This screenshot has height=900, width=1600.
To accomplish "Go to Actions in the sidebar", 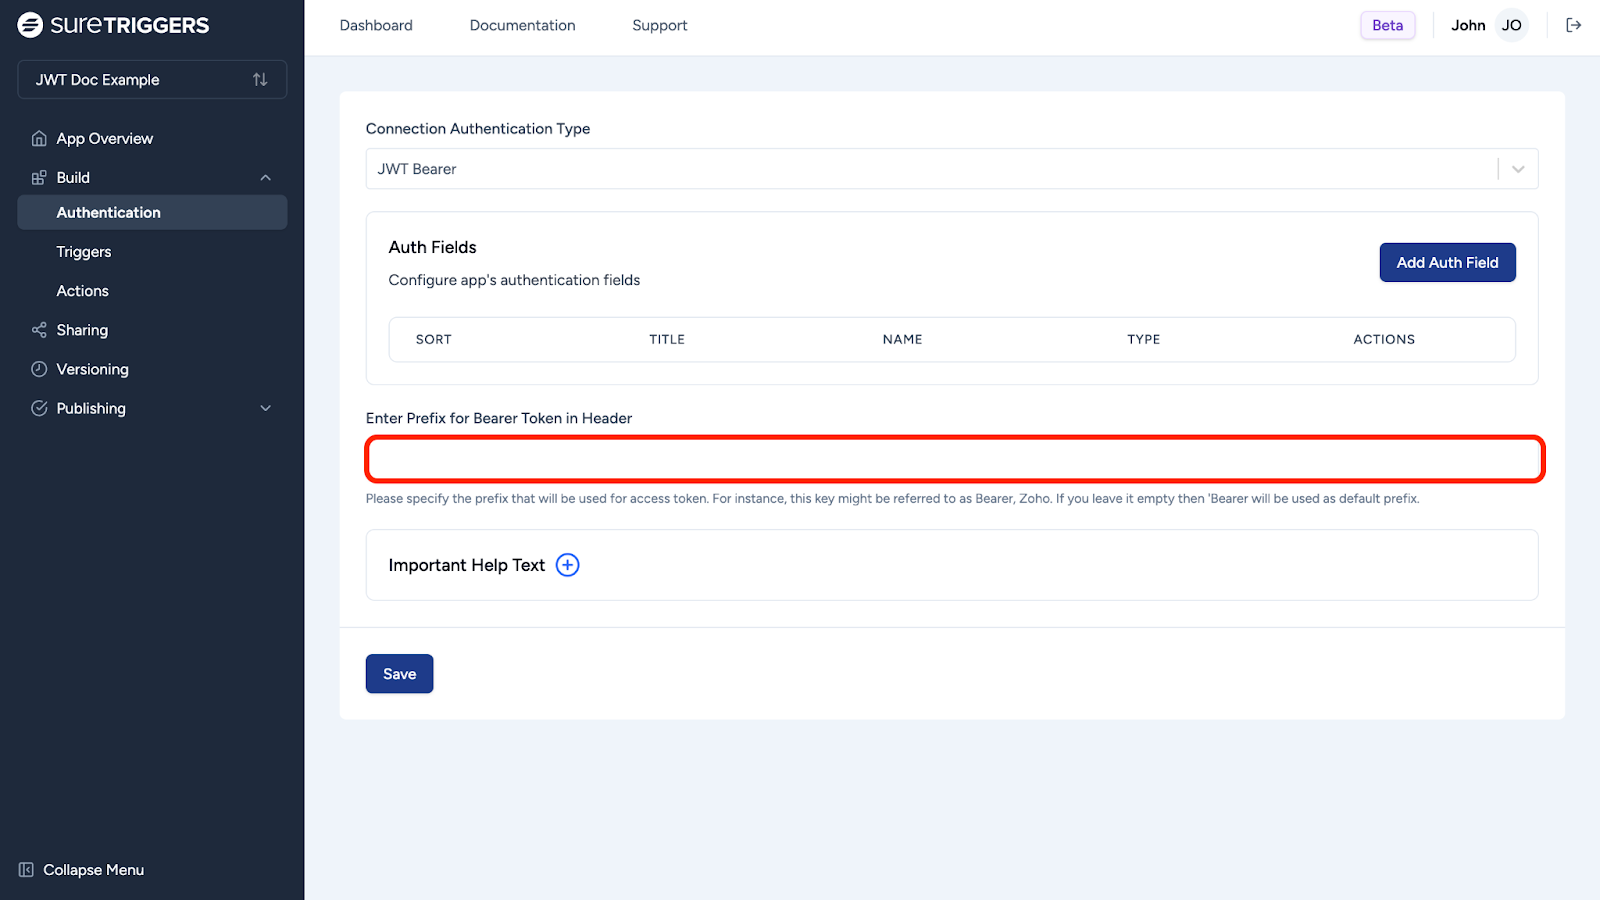I will coord(83,291).
